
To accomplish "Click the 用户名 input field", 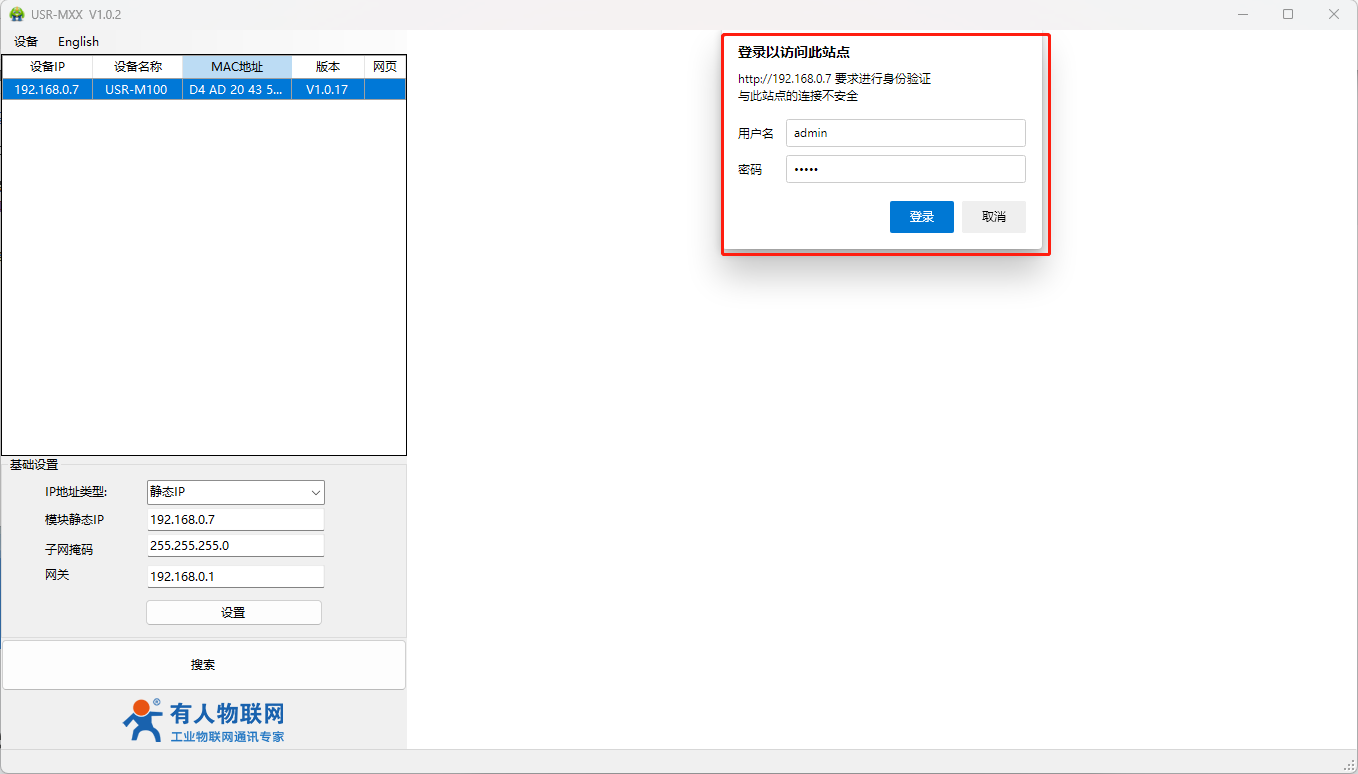I will (905, 133).
